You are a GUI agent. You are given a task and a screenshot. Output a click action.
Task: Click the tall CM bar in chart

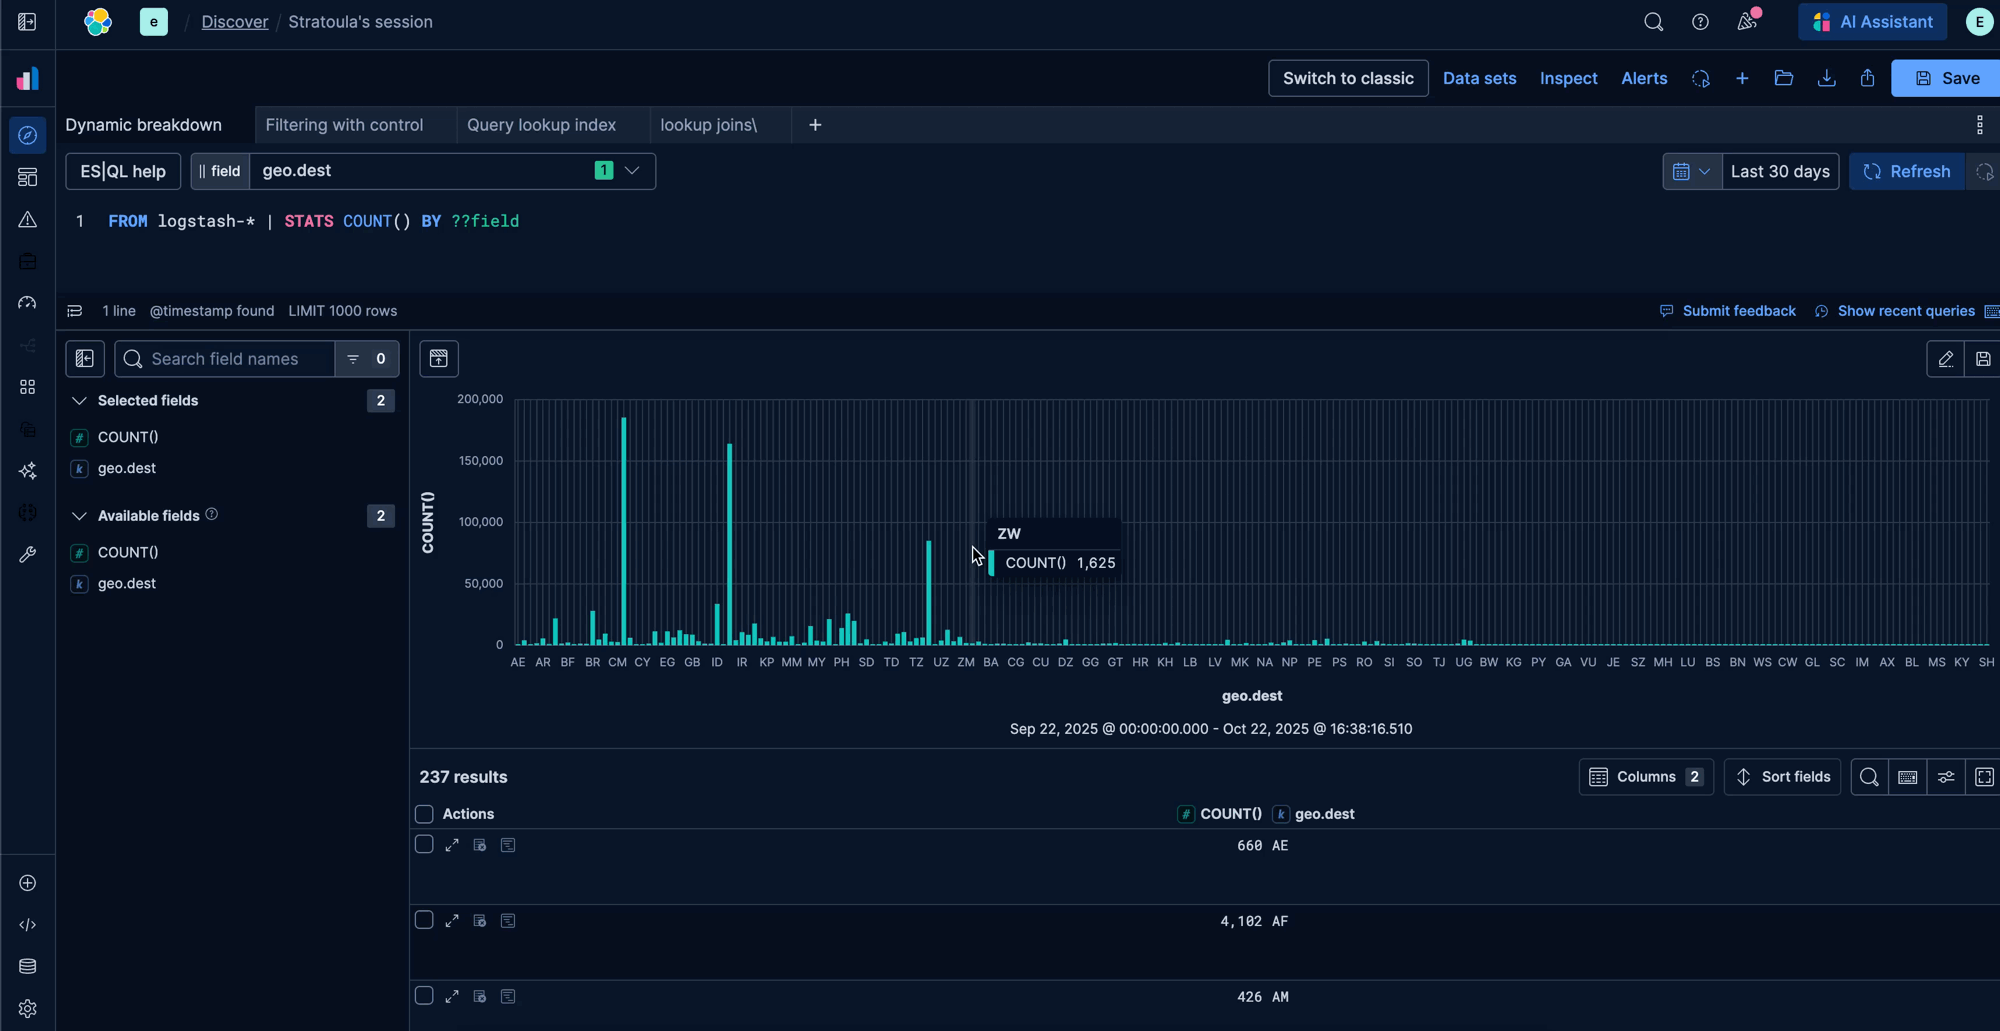(623, 530)
